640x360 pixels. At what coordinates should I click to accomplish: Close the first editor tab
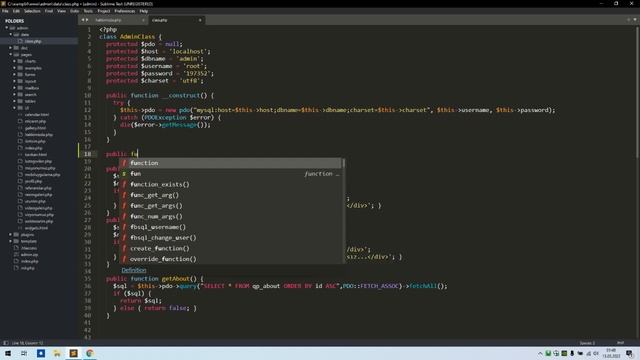[143, 20]
